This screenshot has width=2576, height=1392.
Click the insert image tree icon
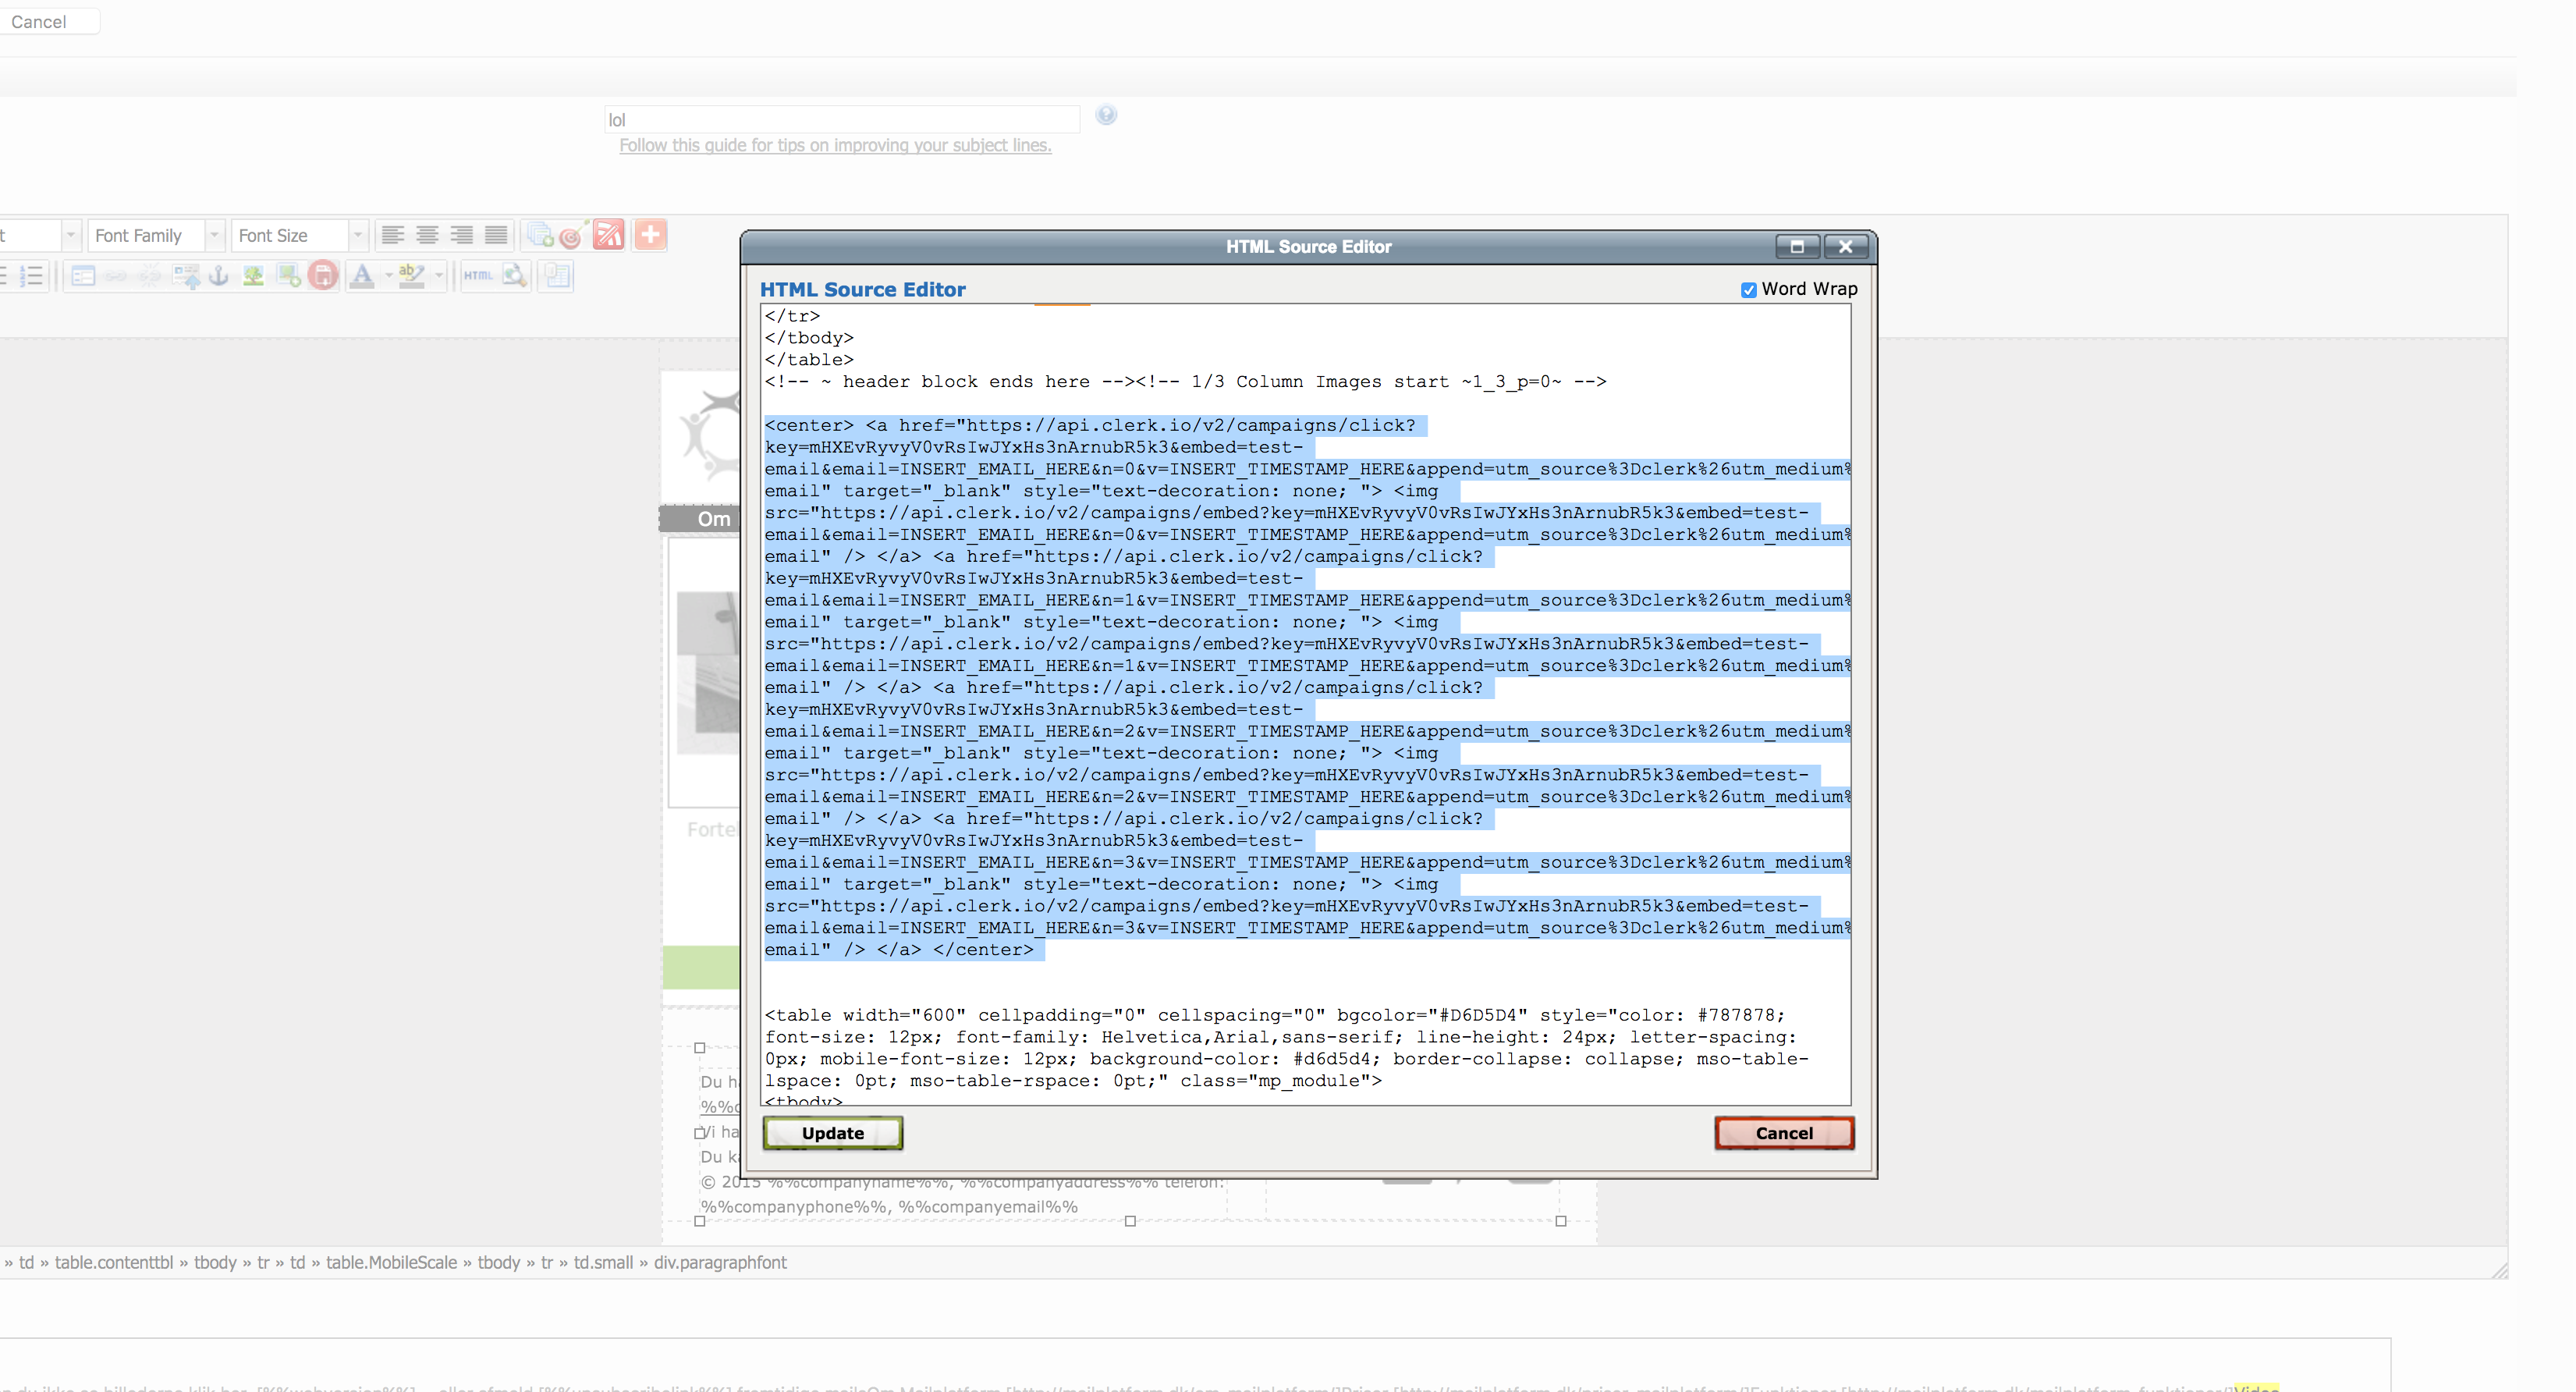coord(254,276)
